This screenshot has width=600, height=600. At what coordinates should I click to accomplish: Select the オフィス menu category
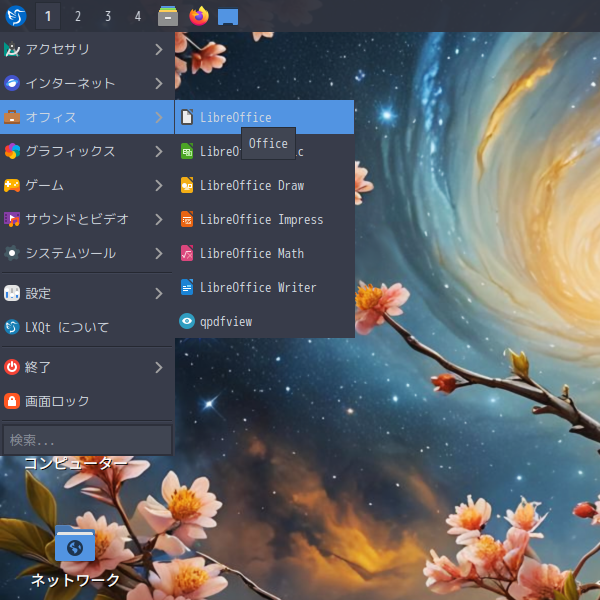tap(87, 117)
